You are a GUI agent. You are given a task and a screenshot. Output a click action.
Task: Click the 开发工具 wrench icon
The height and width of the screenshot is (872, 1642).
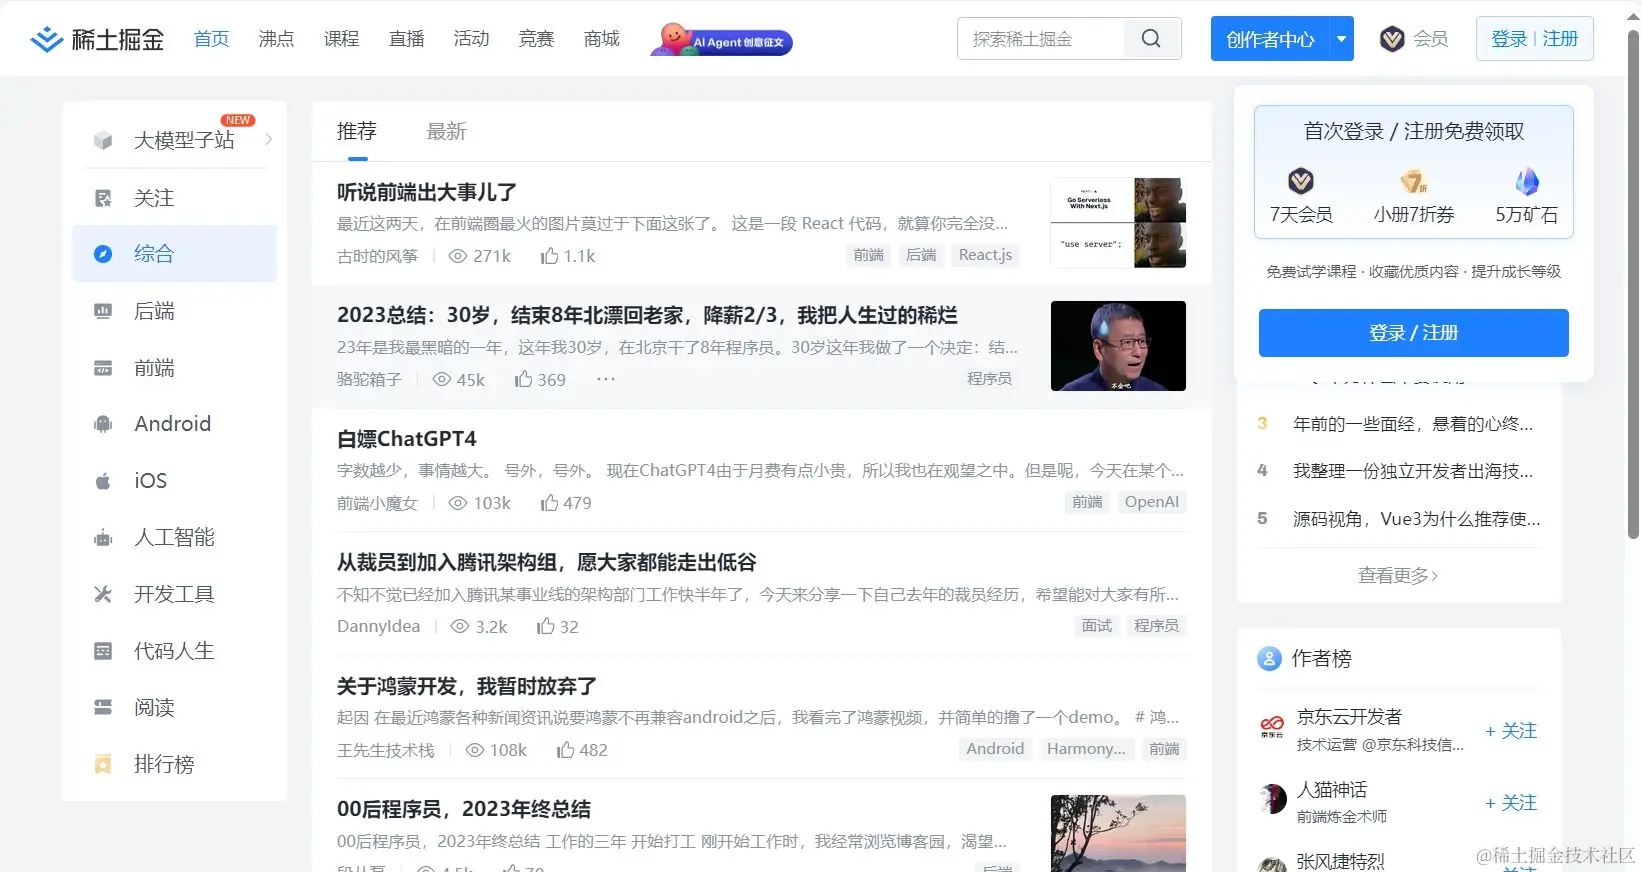(103, 594)
